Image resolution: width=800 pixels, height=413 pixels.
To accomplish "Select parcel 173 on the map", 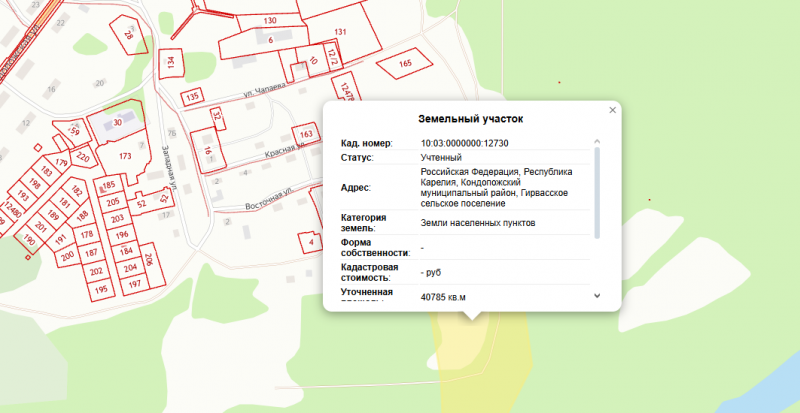I will (x=124, y=155).
